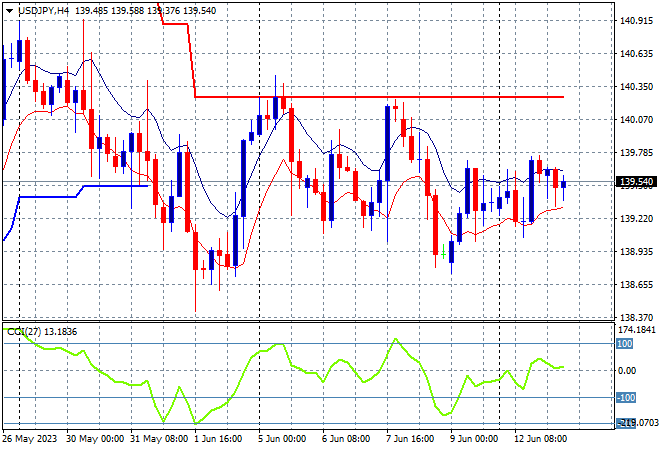Click the 5 Jun 00:00 time label

(x=282, y=439)
